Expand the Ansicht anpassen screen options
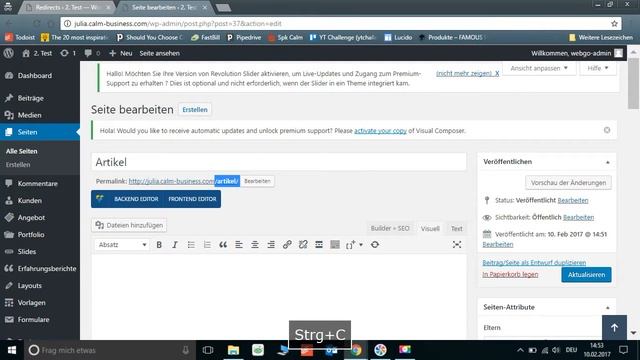The image size is (640, 360). pyautogui.click(x=539, y=68)
